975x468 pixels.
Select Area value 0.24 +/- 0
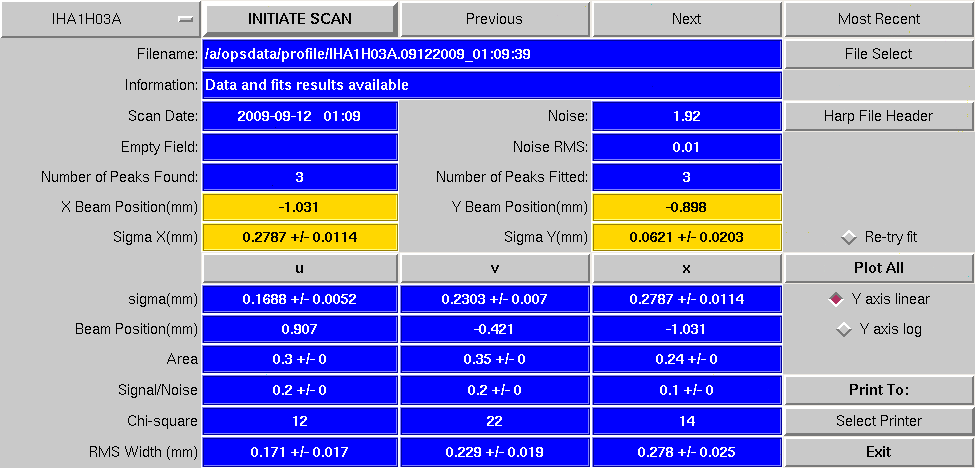(686, 360)
